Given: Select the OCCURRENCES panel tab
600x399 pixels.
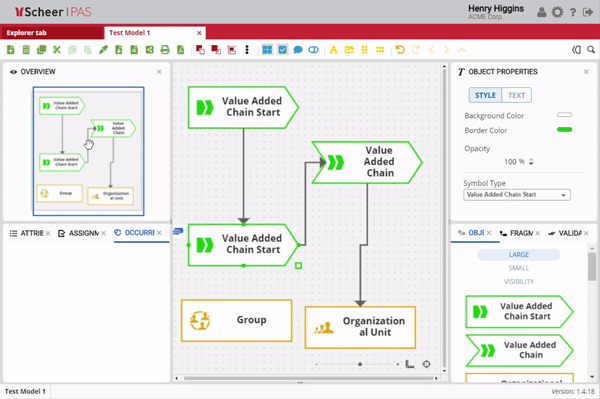Looking at the screenshot, I should click(135, 233).
